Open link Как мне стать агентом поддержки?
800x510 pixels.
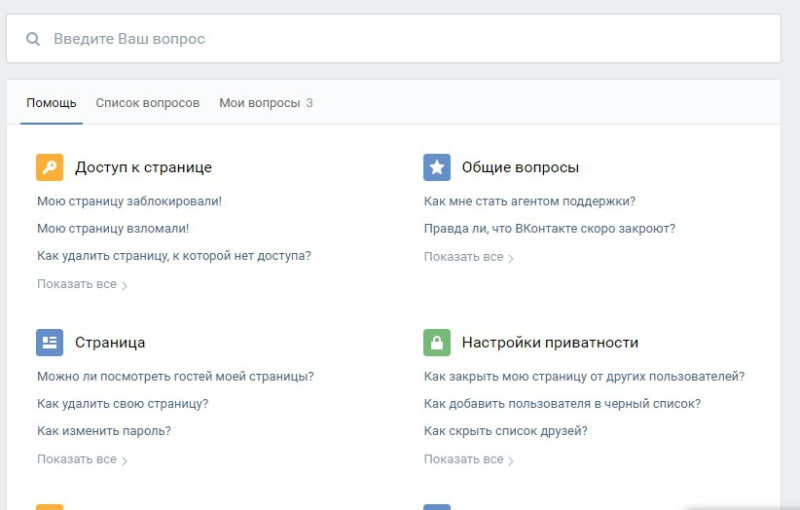tap(529, 201)
